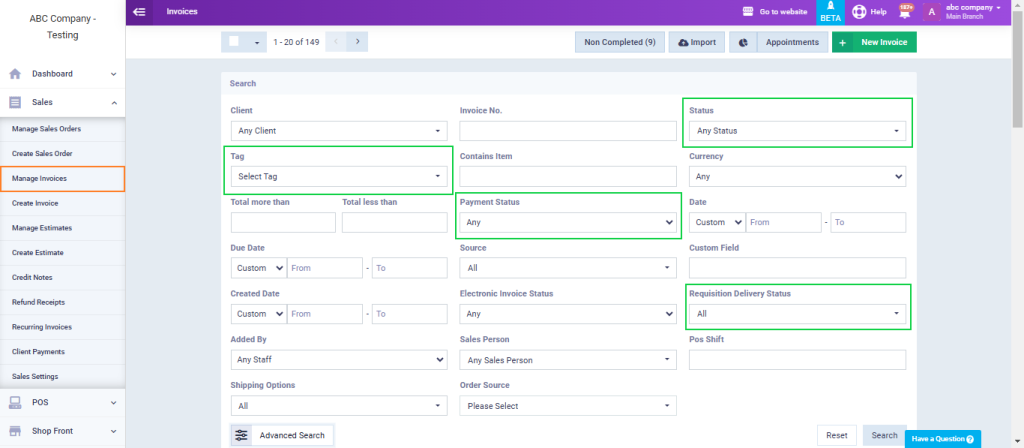Image resolution: width=1024 pixels, height=448 pixels.
Task: Expand the Shop Front menu chevron
Action: [114, 432]
